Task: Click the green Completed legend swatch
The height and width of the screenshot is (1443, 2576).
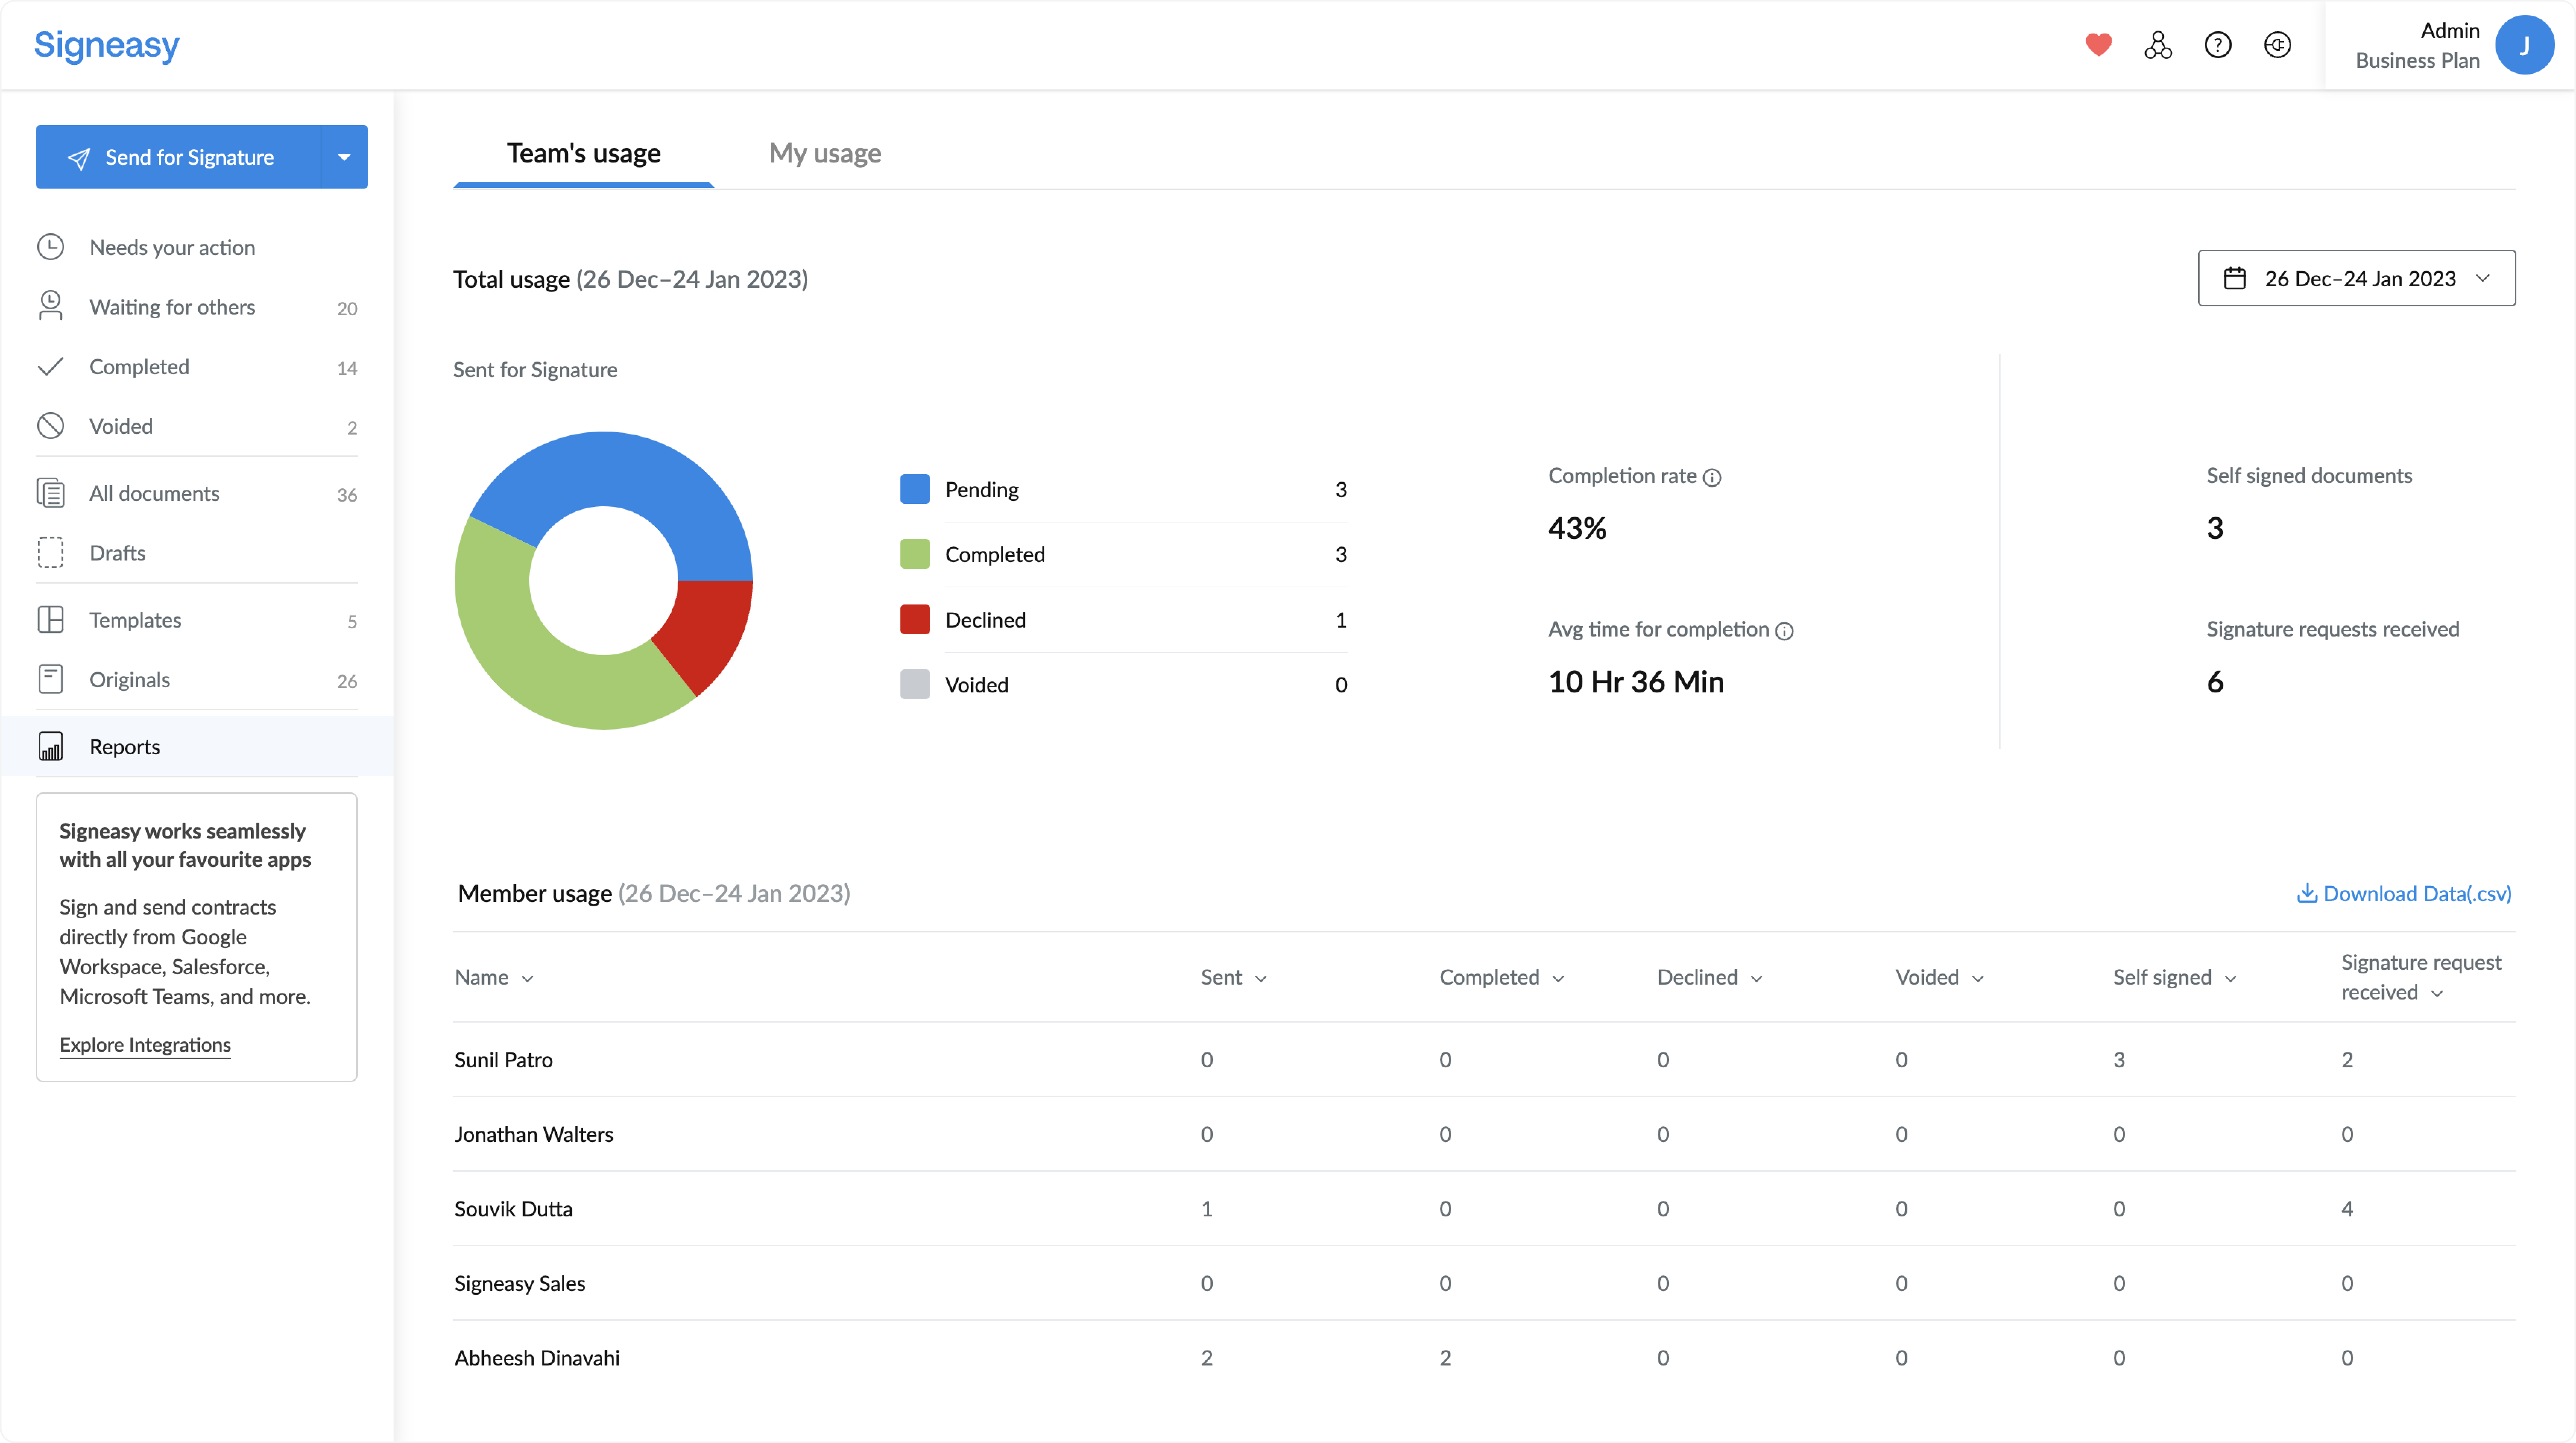Action: pos(915,554)
